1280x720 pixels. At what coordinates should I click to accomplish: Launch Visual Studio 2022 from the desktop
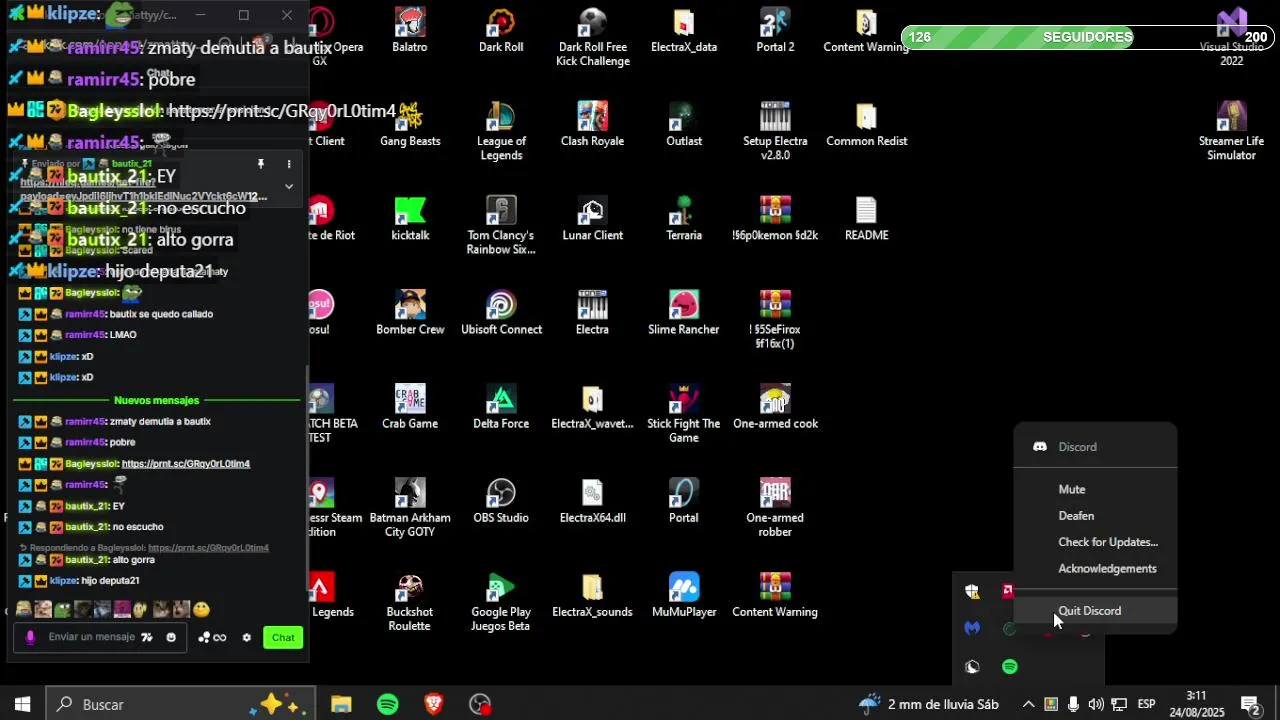(x=1231, y=37)
